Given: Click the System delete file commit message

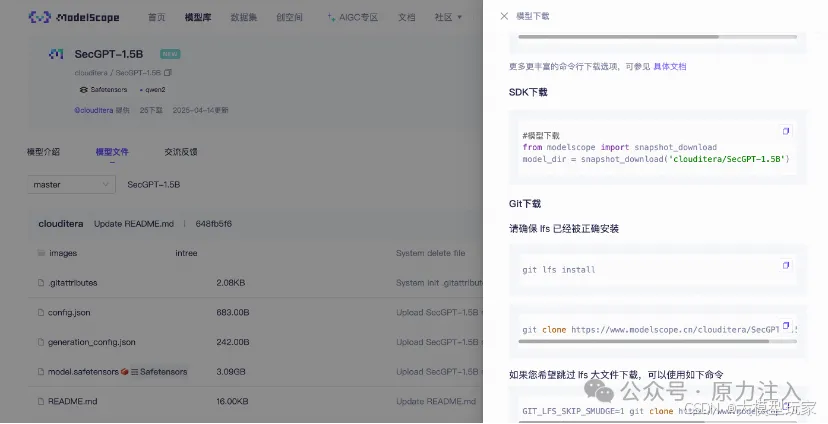Looking at the screenshot, I should click(430, 253).
